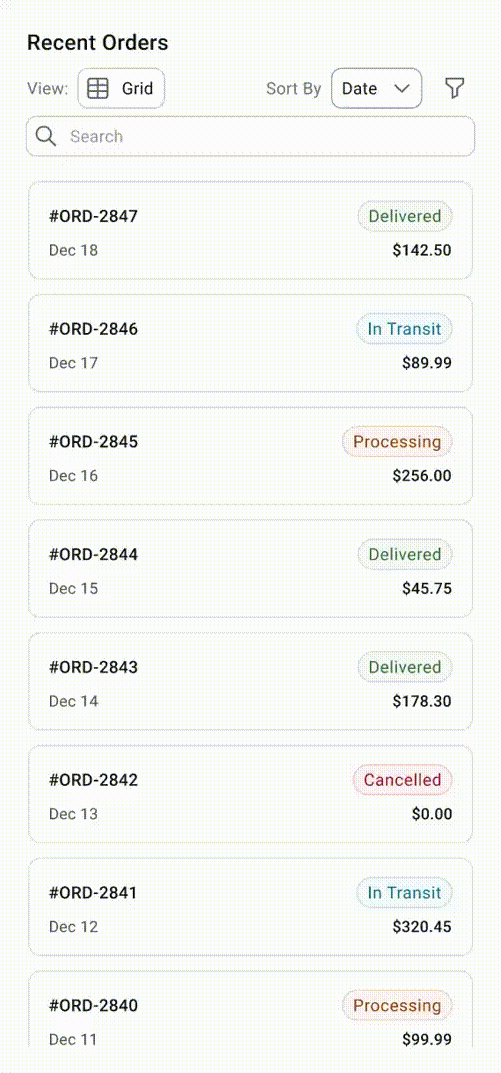Image resolution: width=501 pixels, height=1073 pixels.
Task: Select the Processing badge on #ORD-2840
Action: pyautogui.click(x=397, y=1006)
